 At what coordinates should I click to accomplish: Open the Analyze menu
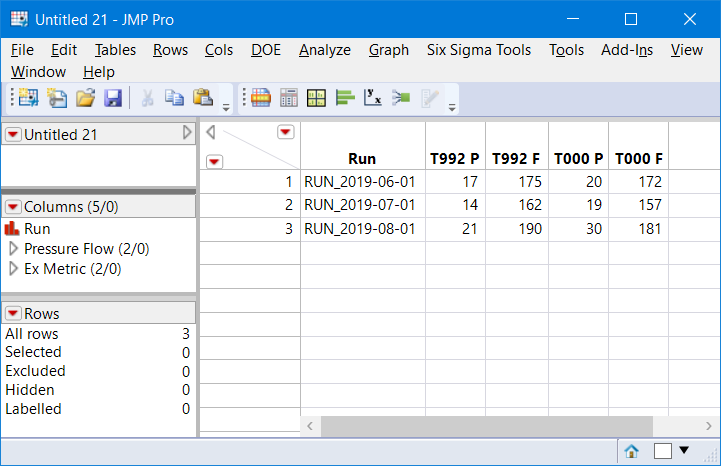pos(325,50)
